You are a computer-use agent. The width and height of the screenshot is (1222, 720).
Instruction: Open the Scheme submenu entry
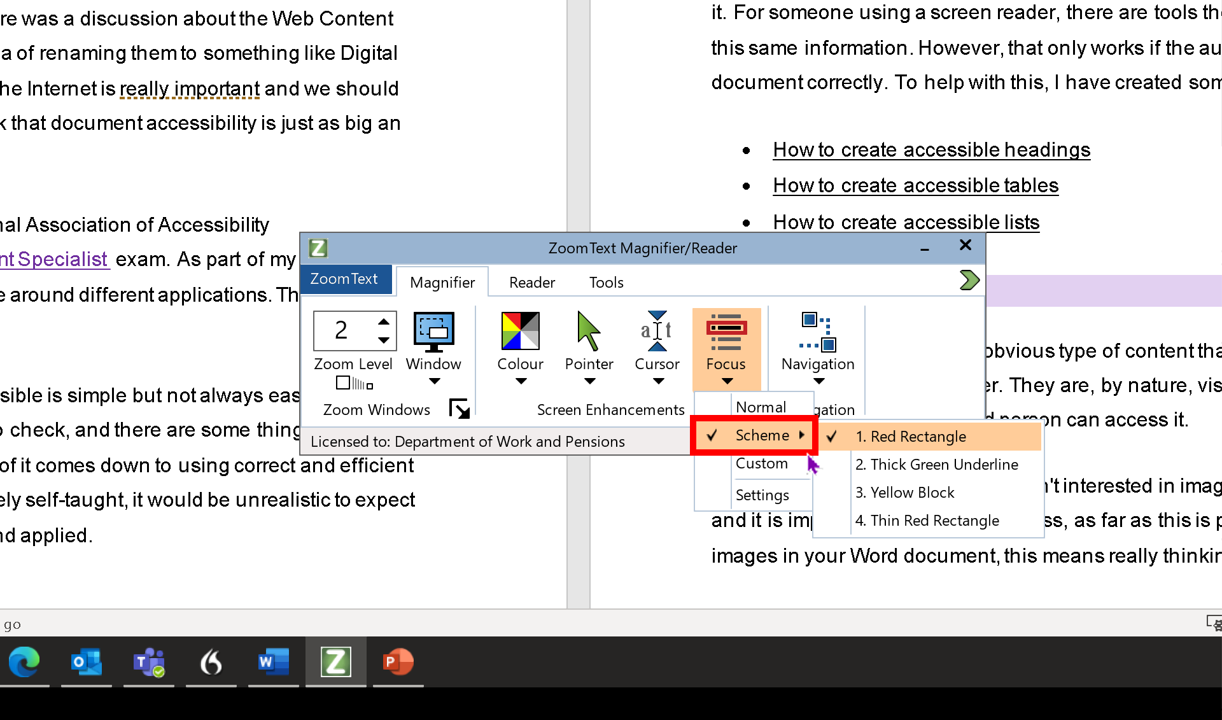point(755,436)
